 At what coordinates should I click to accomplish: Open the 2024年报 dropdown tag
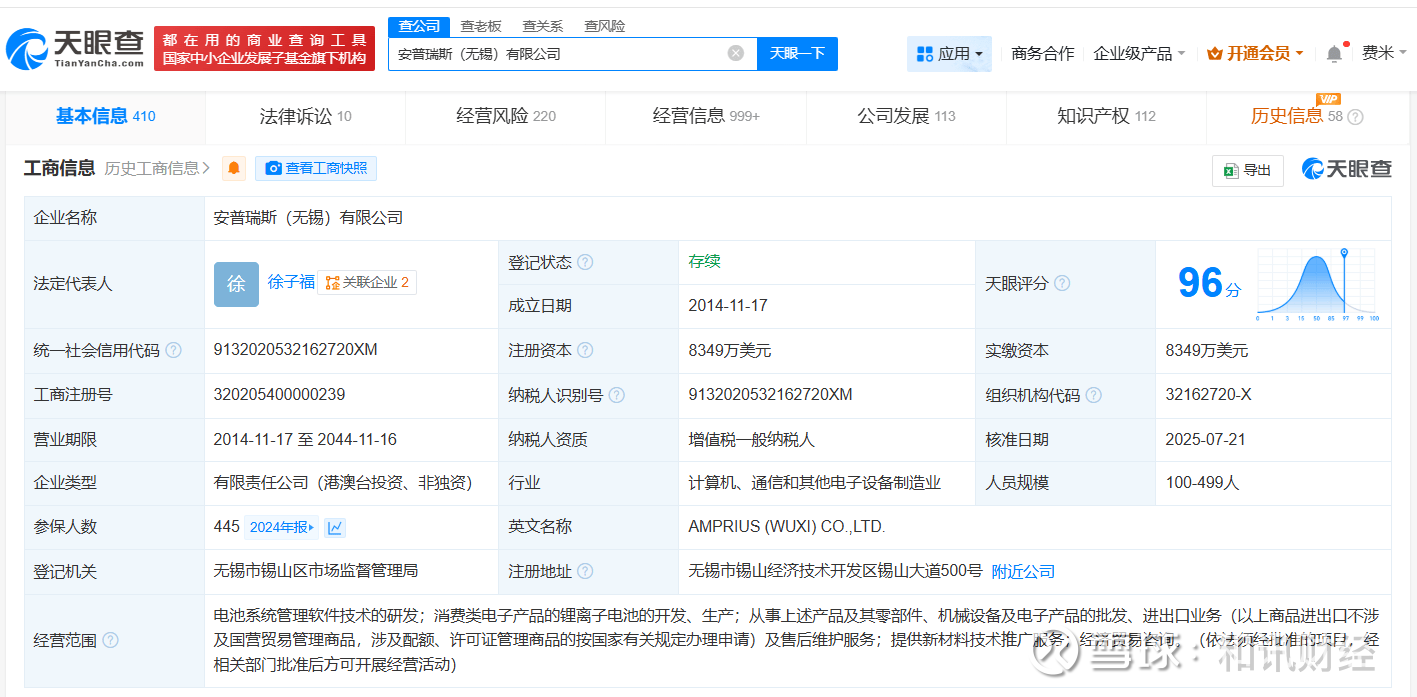(x=282, y=527)
